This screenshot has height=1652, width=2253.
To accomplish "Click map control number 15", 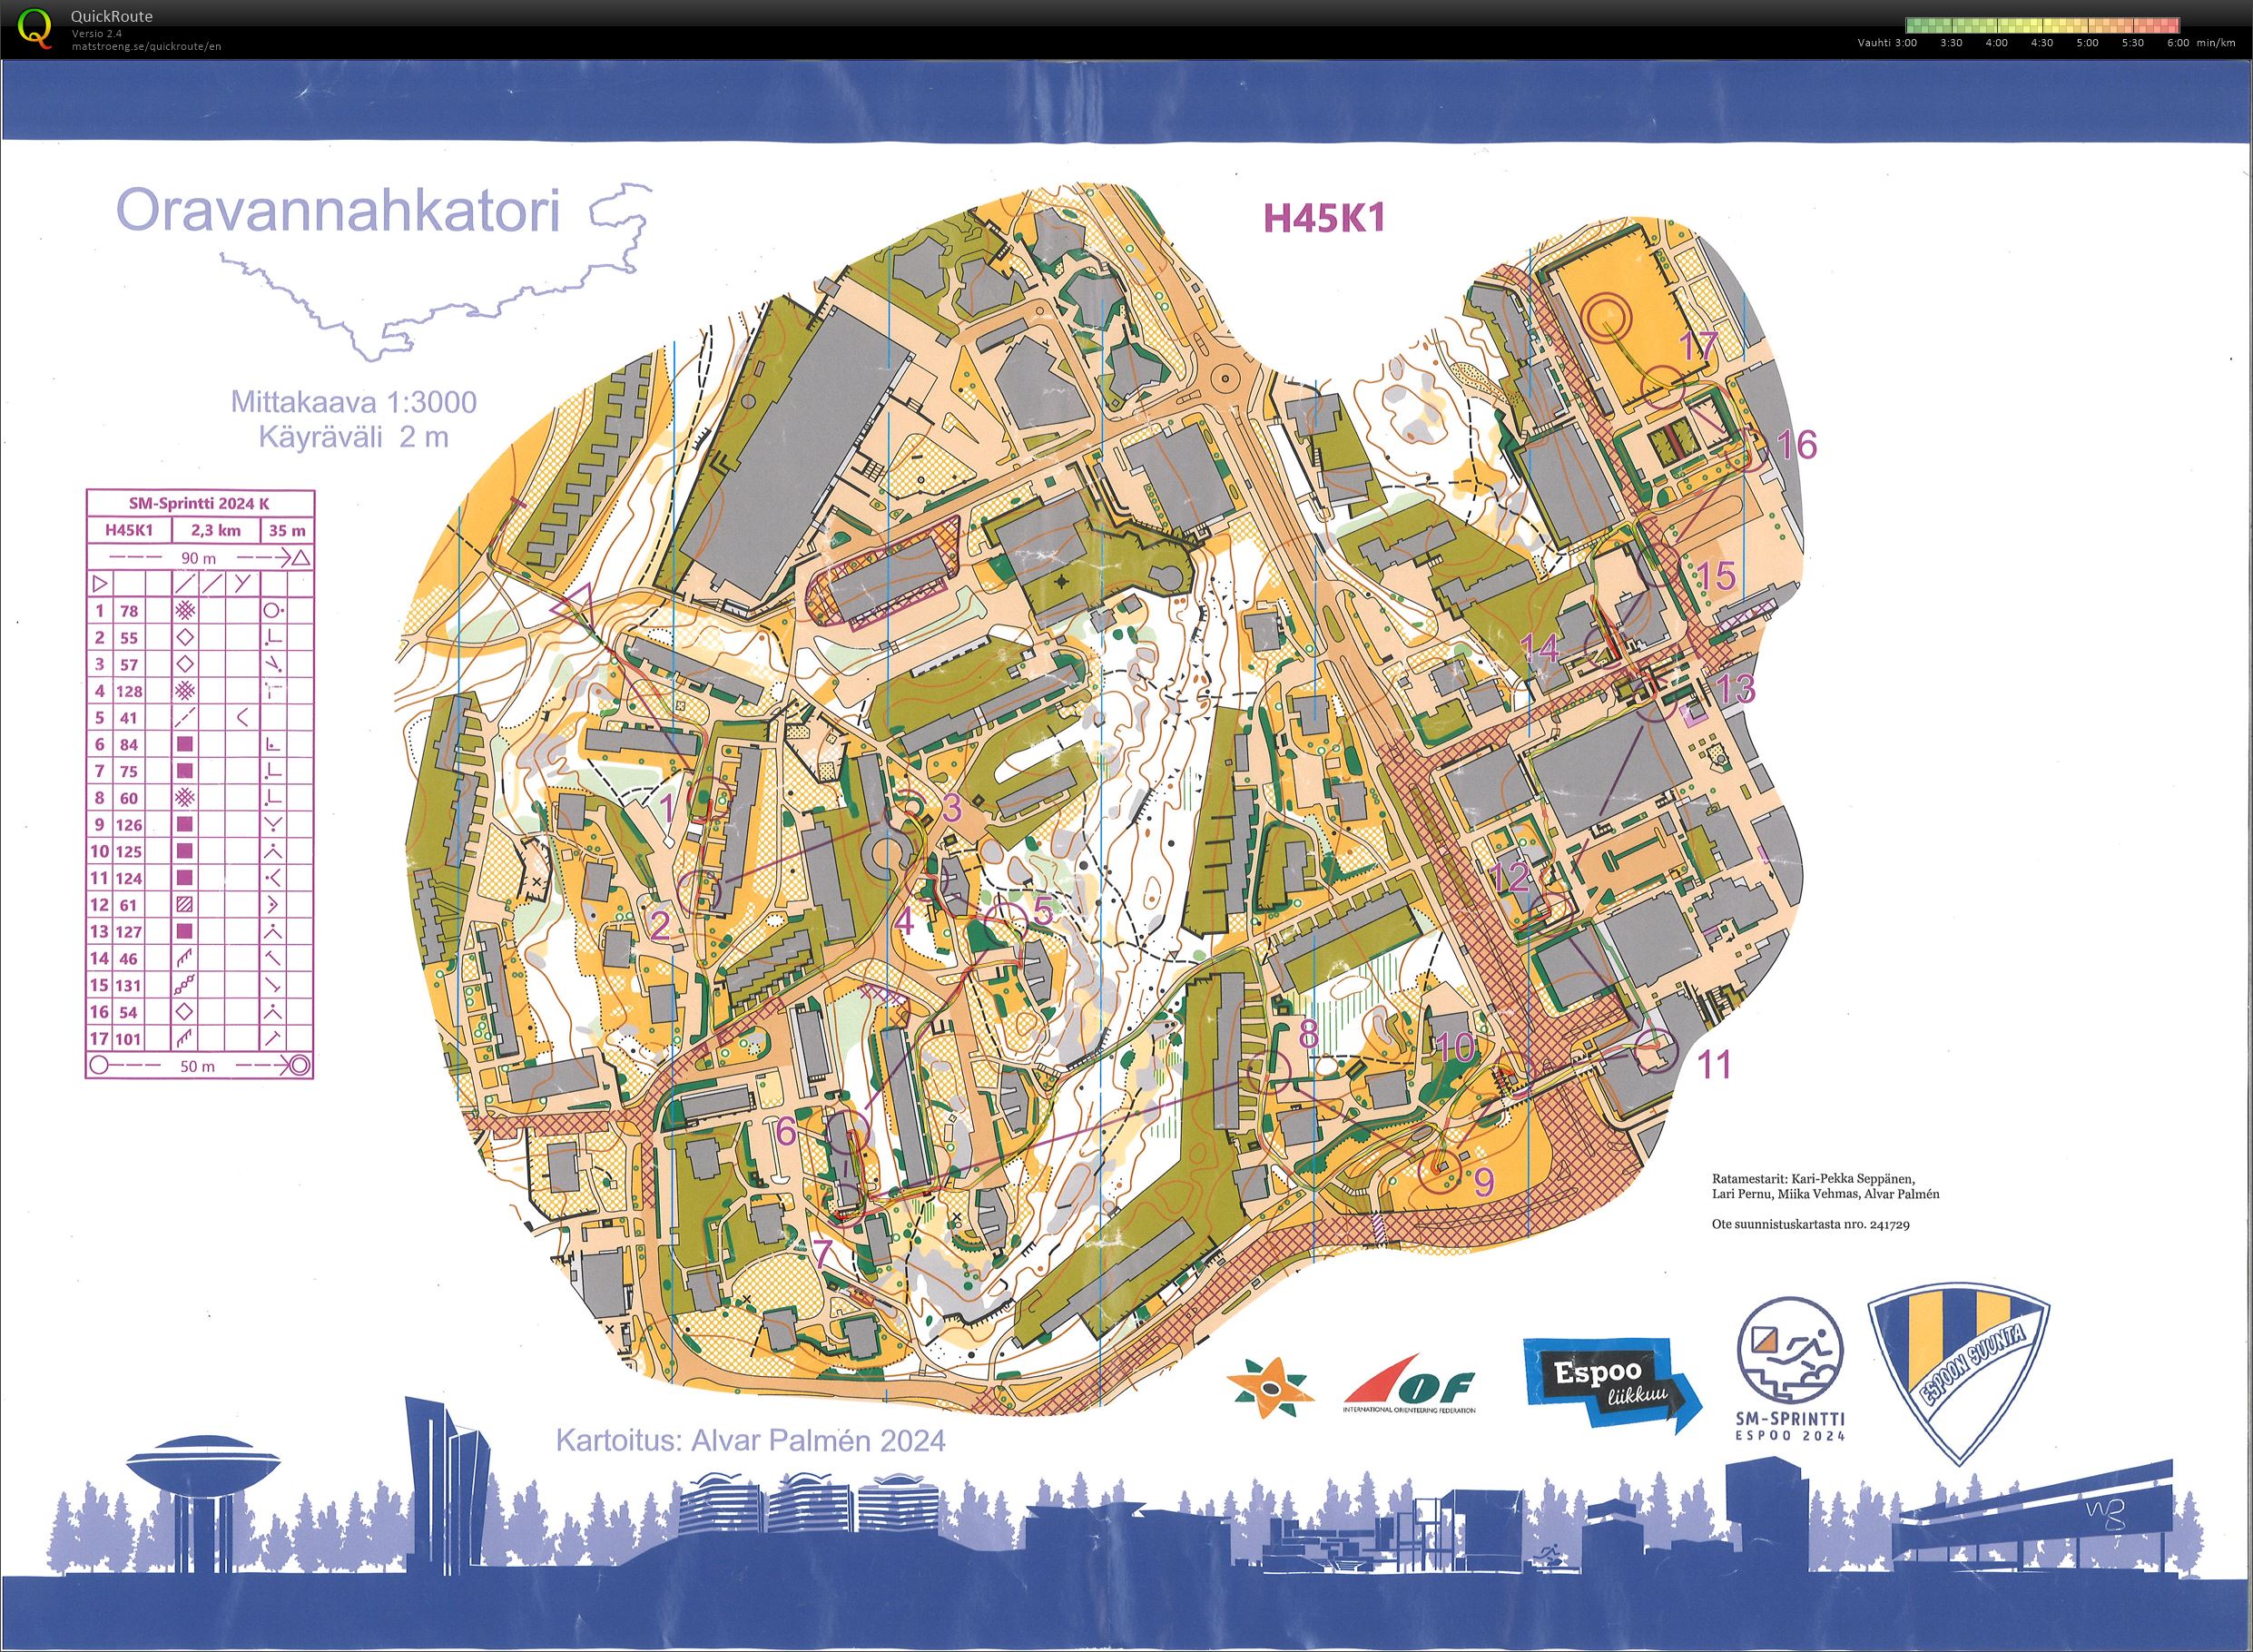I will (1715, 575).
